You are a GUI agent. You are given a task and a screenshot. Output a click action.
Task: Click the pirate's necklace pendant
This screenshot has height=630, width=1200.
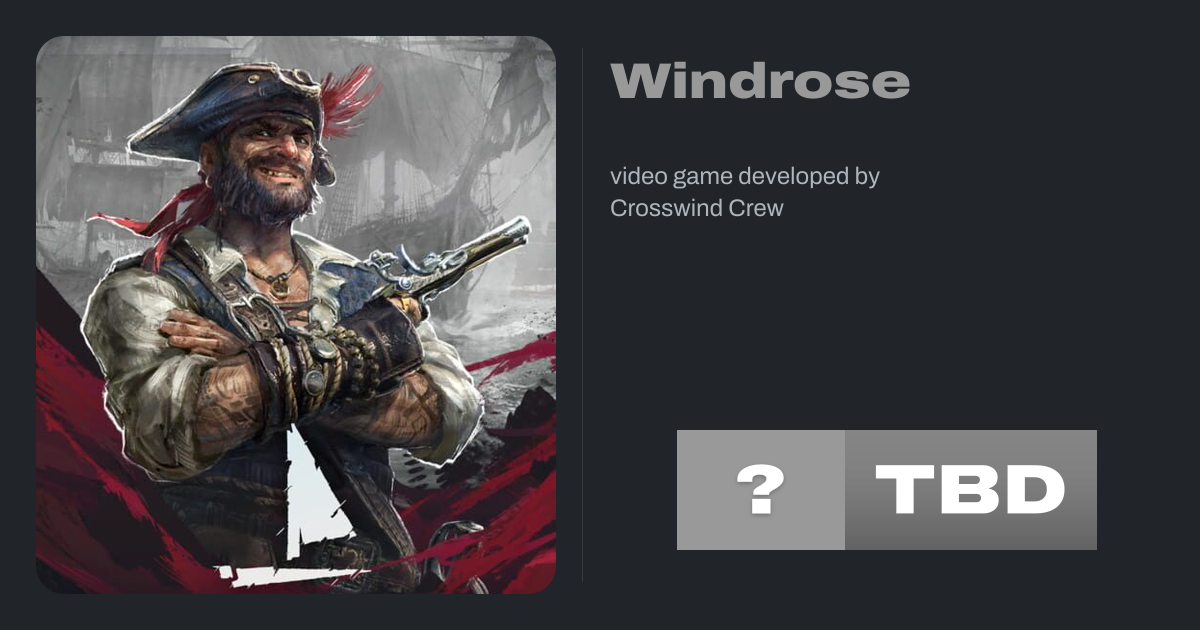[281, 284]
